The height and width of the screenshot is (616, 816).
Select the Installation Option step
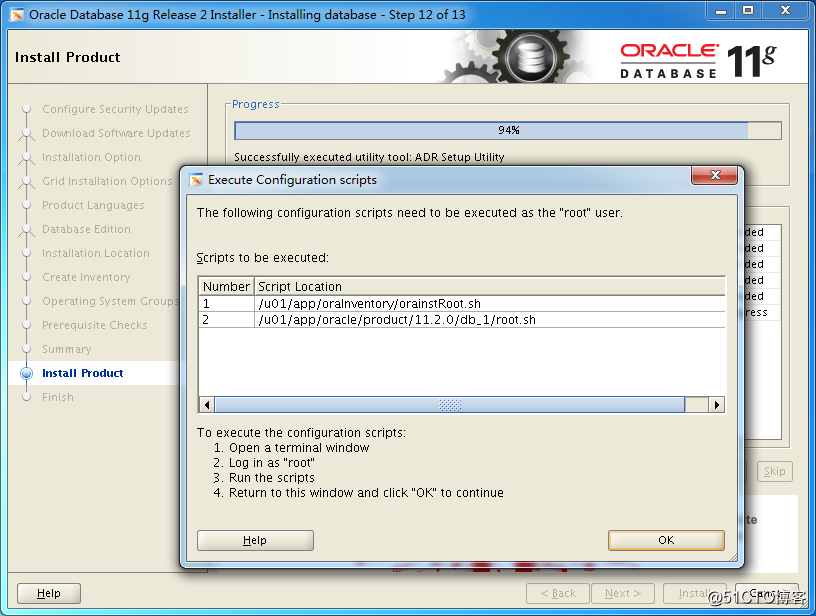[91, 157]
